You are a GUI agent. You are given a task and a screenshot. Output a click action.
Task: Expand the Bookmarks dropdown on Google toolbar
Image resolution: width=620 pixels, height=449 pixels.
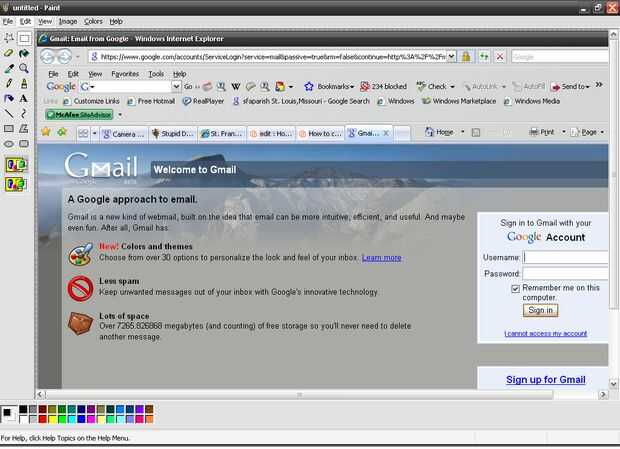coord(352,87)
